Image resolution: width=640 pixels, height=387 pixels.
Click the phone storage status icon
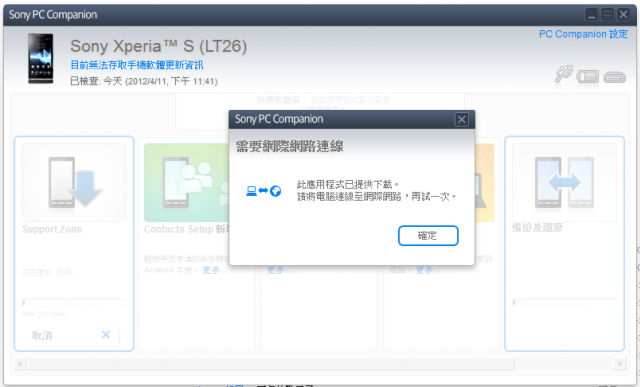[615, 77]
